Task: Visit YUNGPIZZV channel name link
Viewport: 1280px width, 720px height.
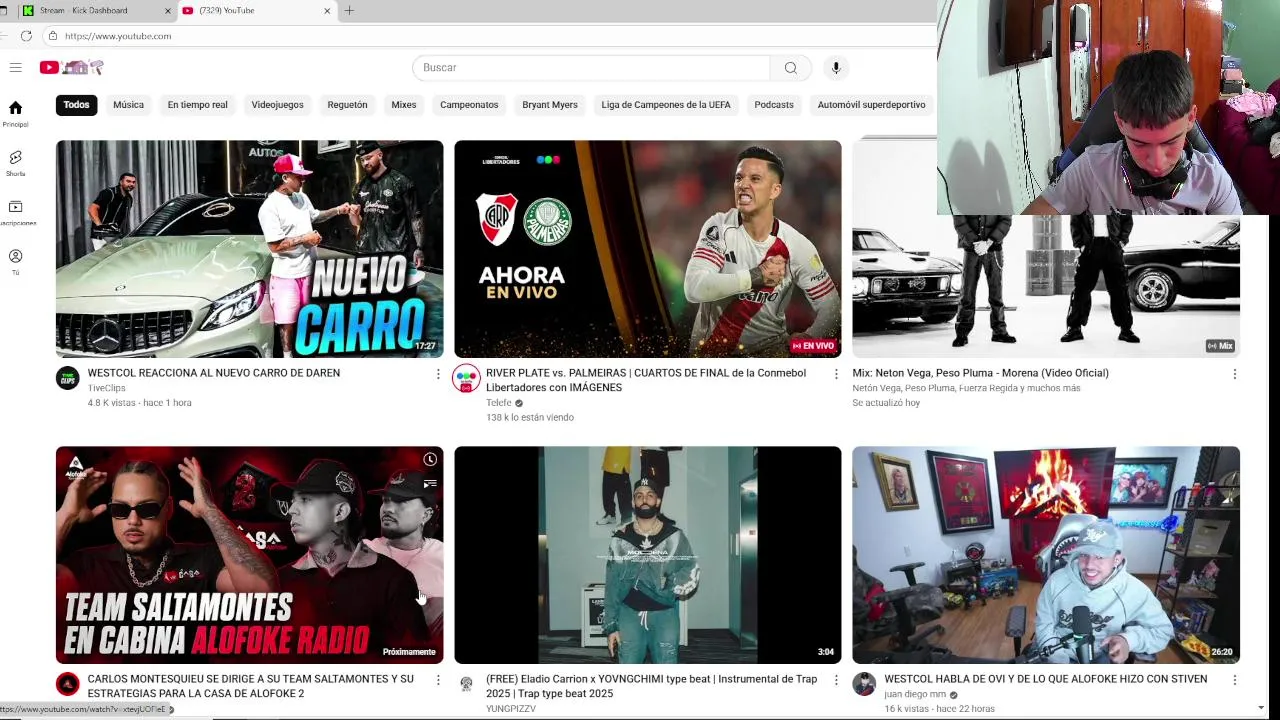Action: pos(511,709)
